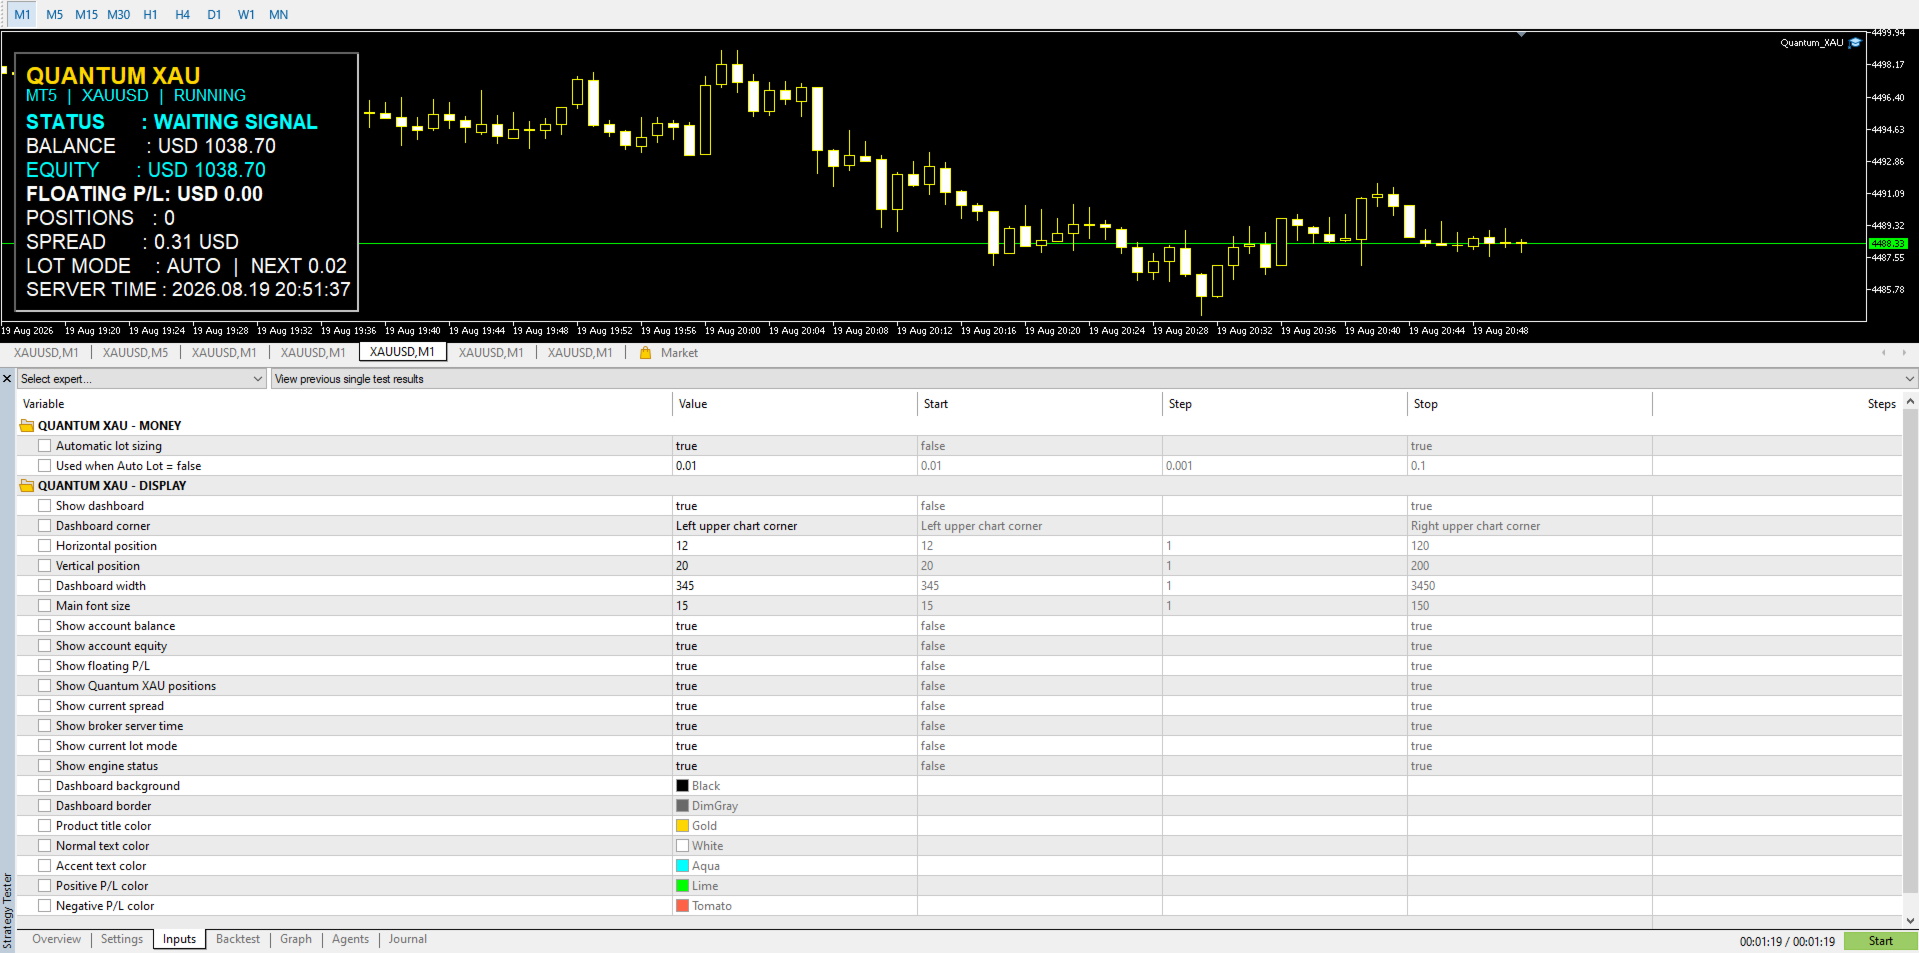This screenshot has width=1919, height=953.
Task: Edit Dashboard corner value Left upper chart corner
Action: (795, 526)
